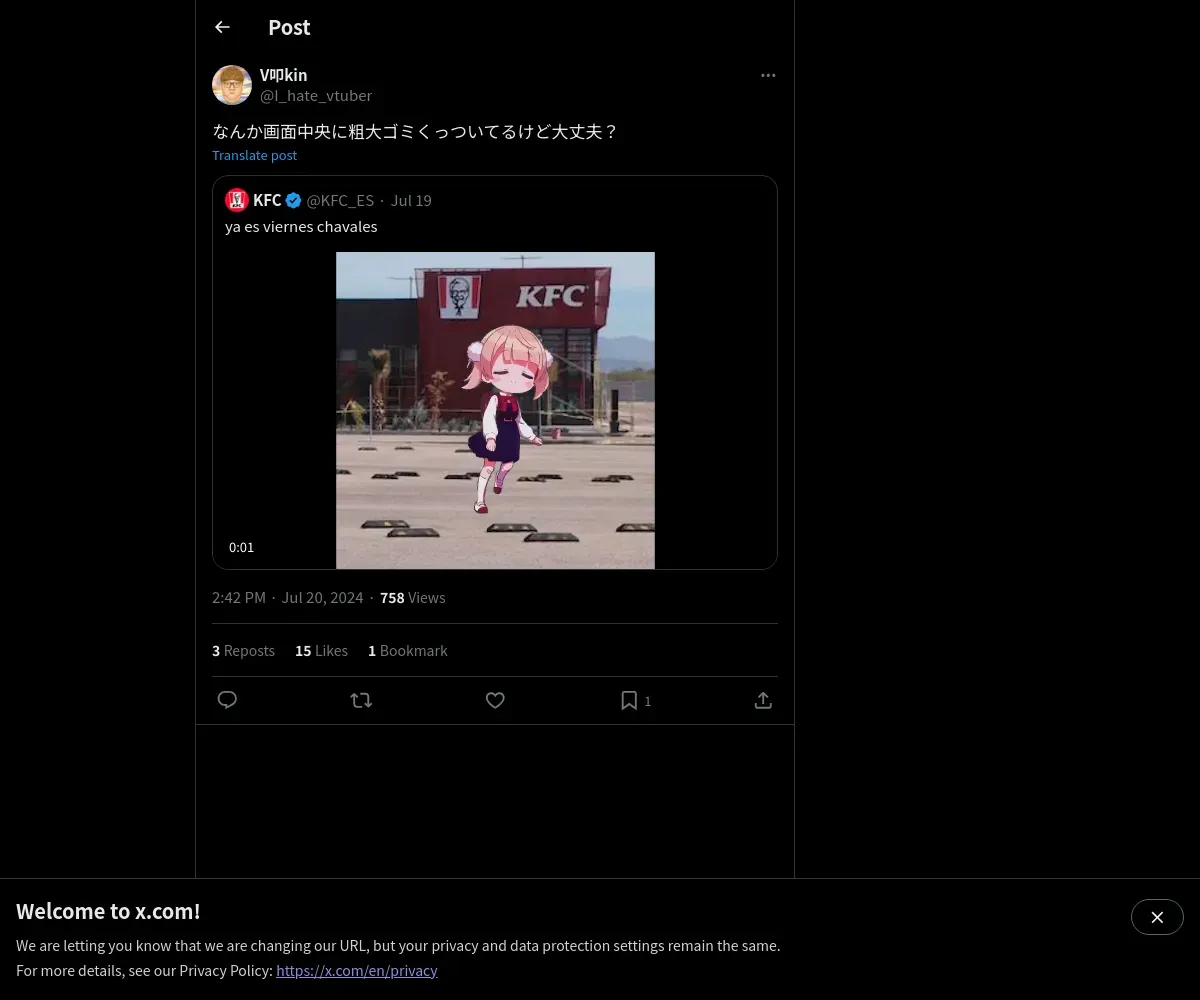Viewport: 1200px width, 1000px height.
Task: Close the Welcome to x.com banner
Action: click(1157, 917)
